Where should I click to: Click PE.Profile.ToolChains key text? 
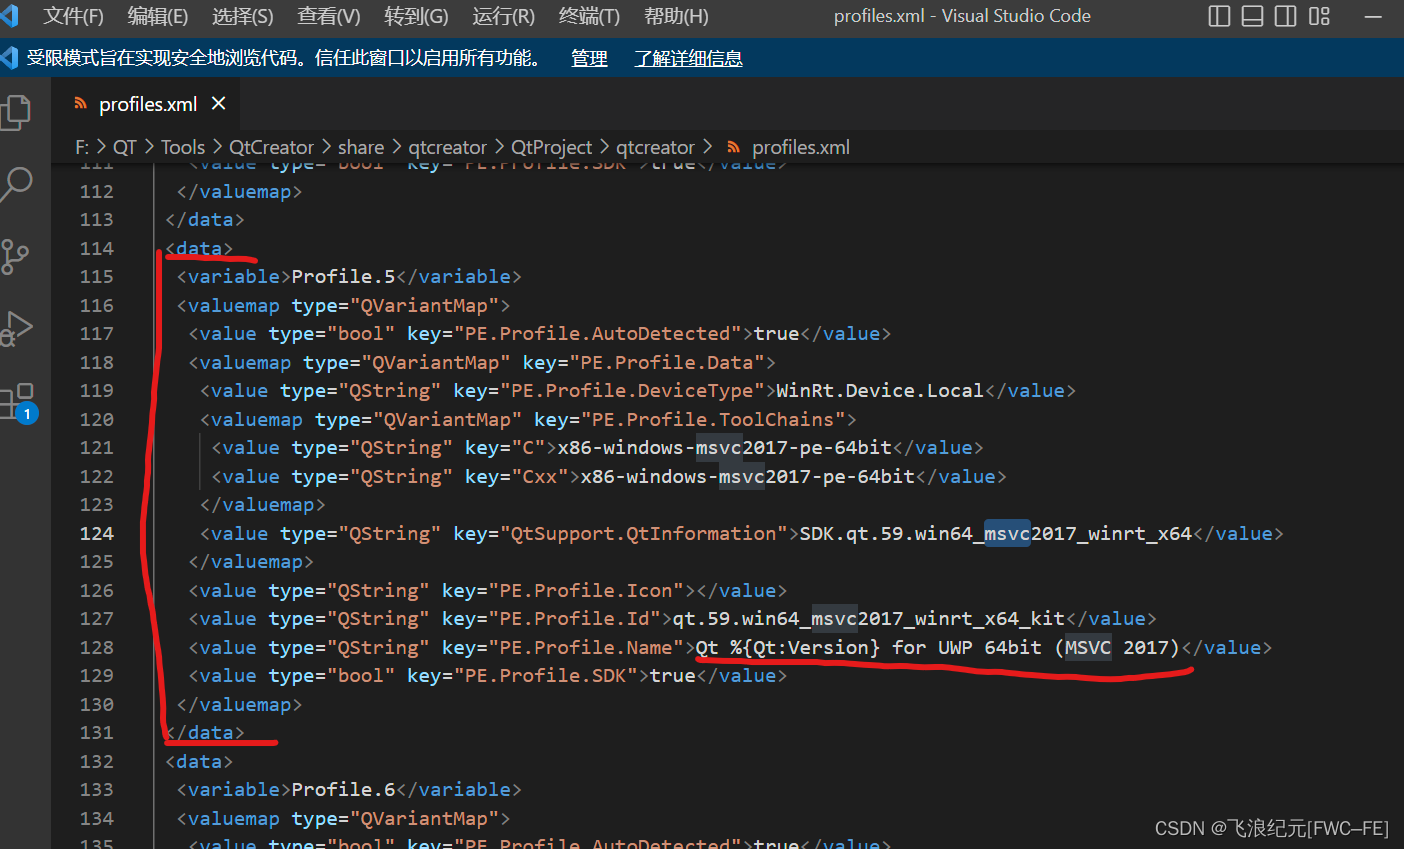(x=713, y=419)
